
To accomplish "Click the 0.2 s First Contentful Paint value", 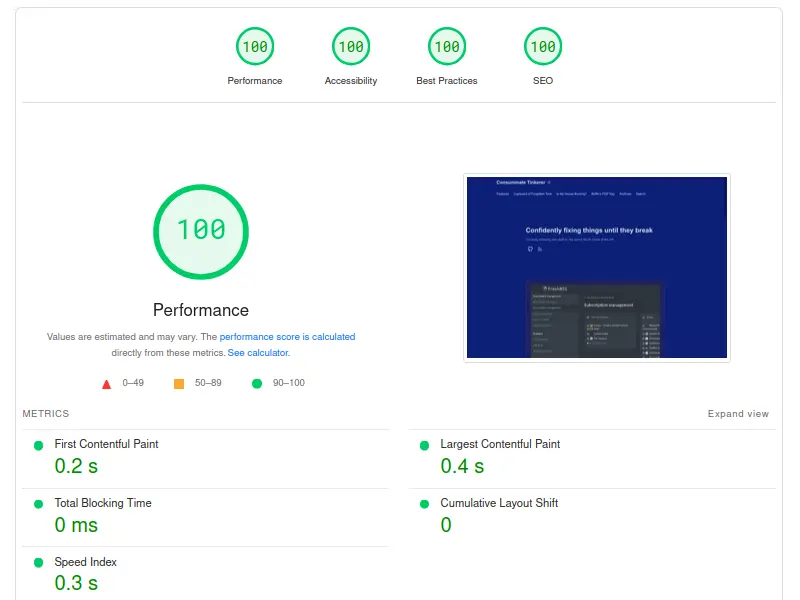I will 76,466.
